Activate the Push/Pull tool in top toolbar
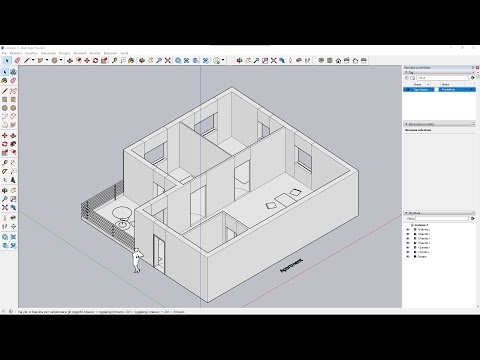 70,60
